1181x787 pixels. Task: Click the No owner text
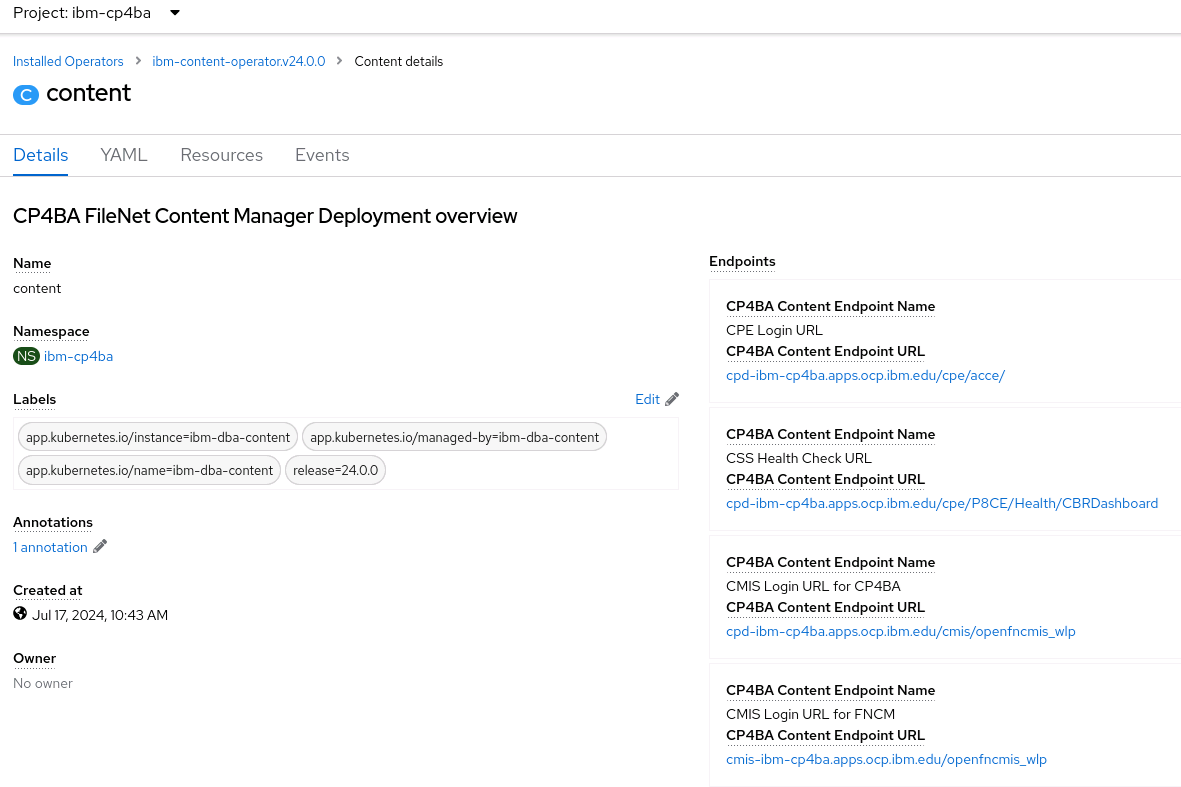[x=43, y=684]
